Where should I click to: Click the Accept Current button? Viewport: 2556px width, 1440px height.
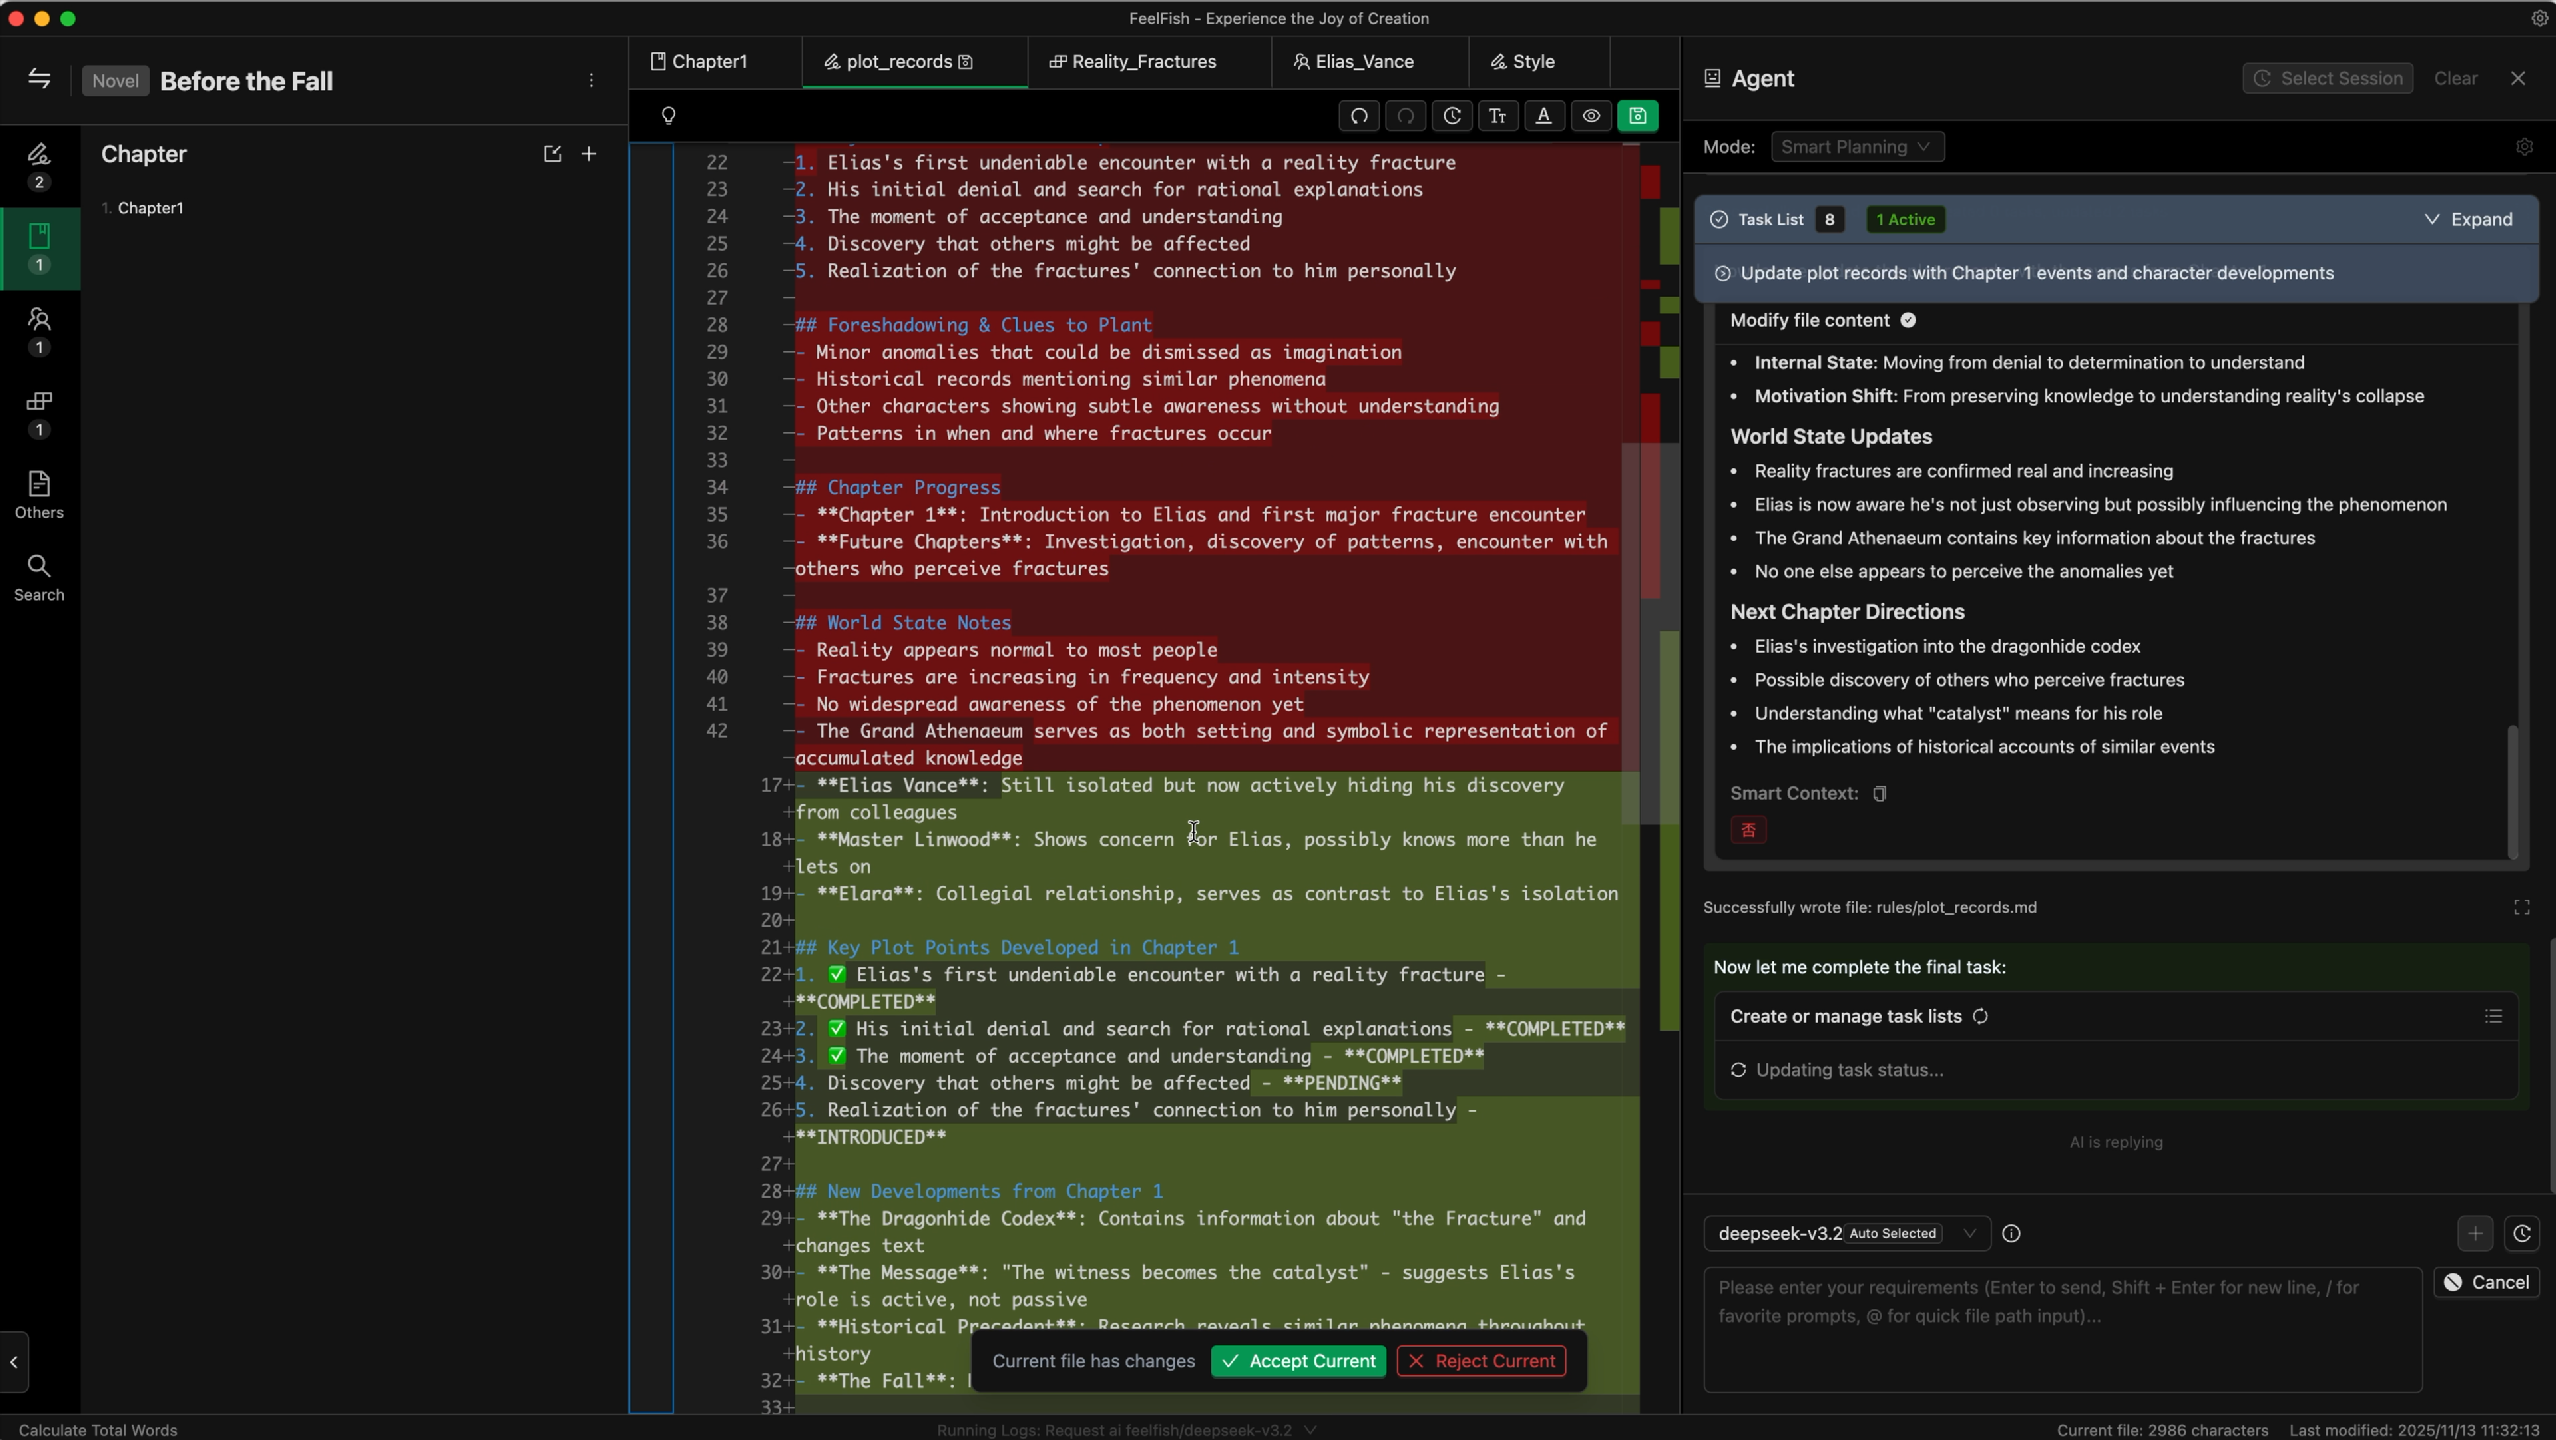(1297, 1360)
